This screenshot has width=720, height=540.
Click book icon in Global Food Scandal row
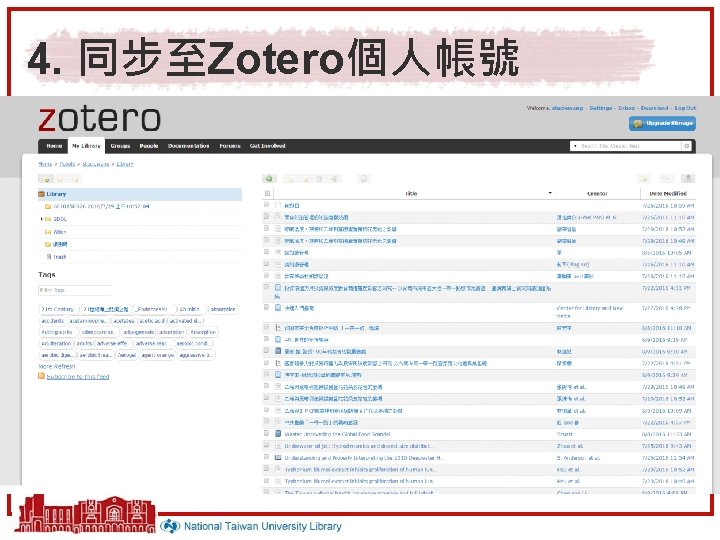click(278, 433)
